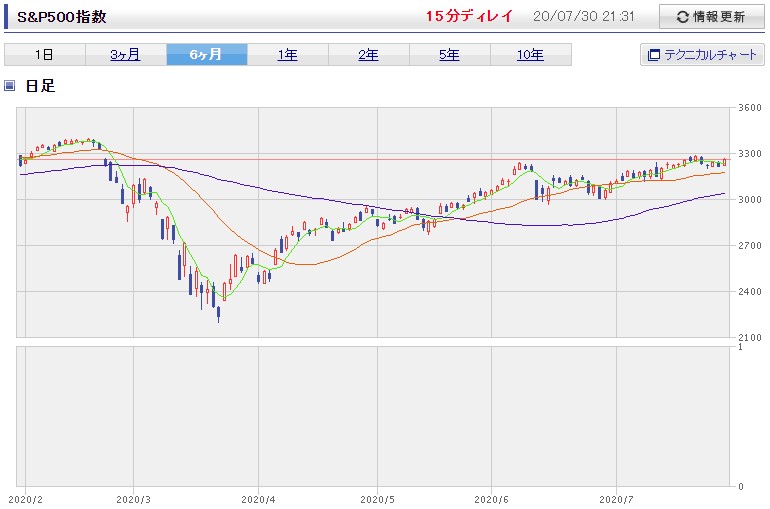Click the 2020/3 date axis label
The width and height of the screenshot is (770, 509).
tap(134, 500)
